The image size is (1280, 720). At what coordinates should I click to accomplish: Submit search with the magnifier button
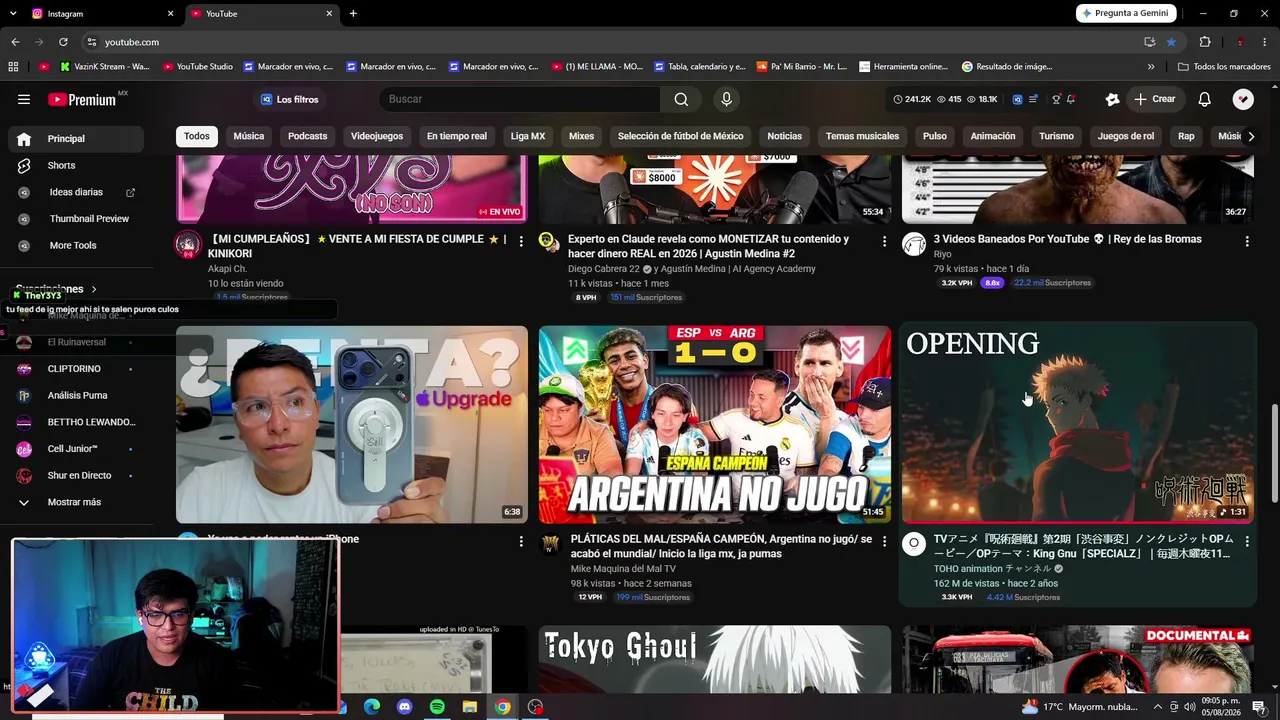pos(681,99)
